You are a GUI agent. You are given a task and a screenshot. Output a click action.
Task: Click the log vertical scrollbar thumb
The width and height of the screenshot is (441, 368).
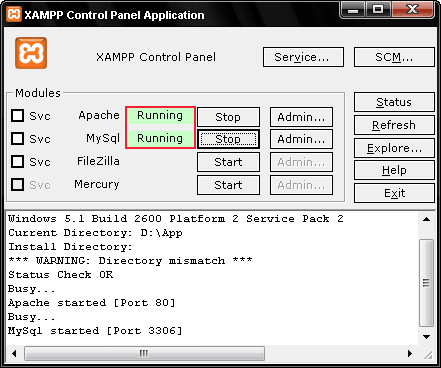(426, 283)
